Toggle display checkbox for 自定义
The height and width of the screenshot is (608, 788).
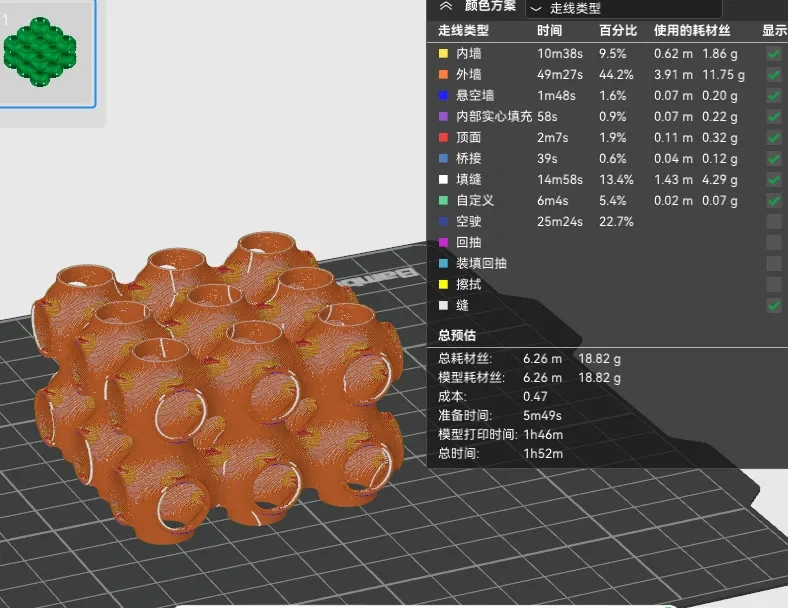[774, 201]
